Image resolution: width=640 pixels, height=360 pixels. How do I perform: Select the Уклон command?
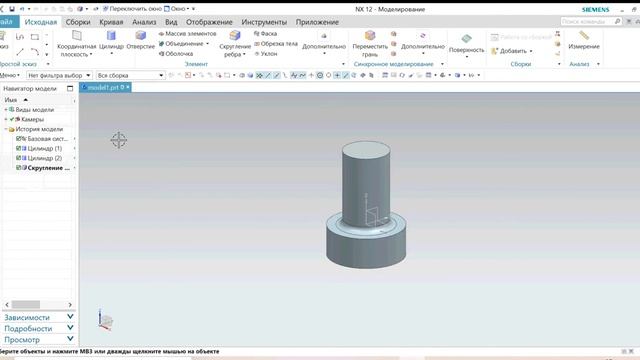pyautogui.click(x=266, y=53)
